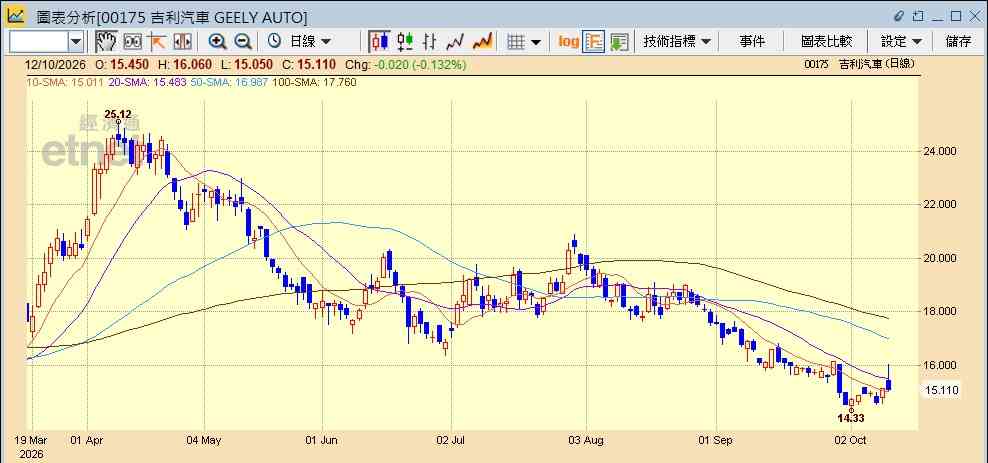Select the hand pan tool

click(106, 42)
